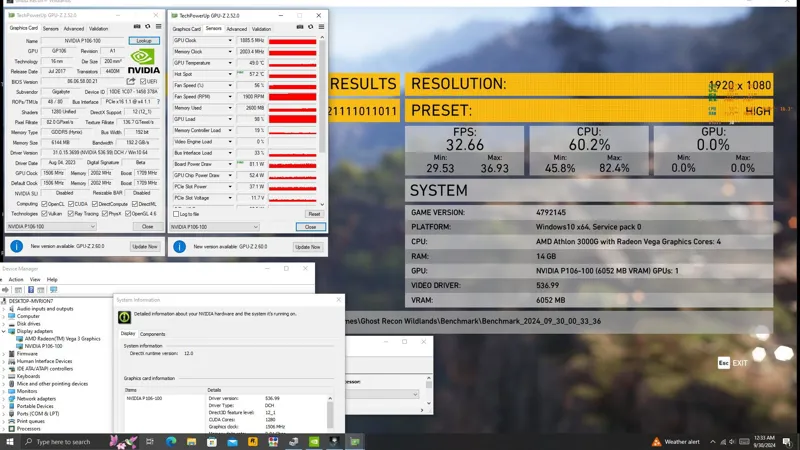
Task: Open Components tab in System Information
Action: pos(152,334)
